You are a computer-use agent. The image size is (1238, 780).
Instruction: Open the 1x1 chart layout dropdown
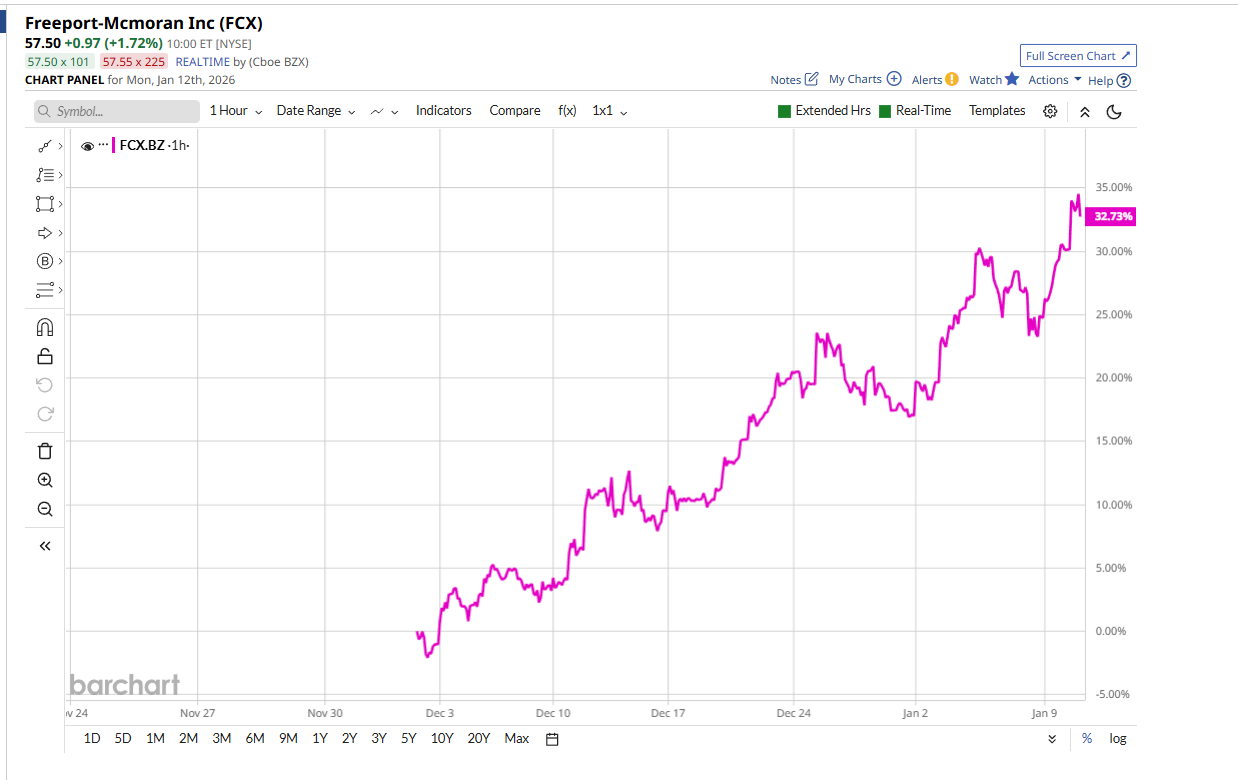point(610,111)
